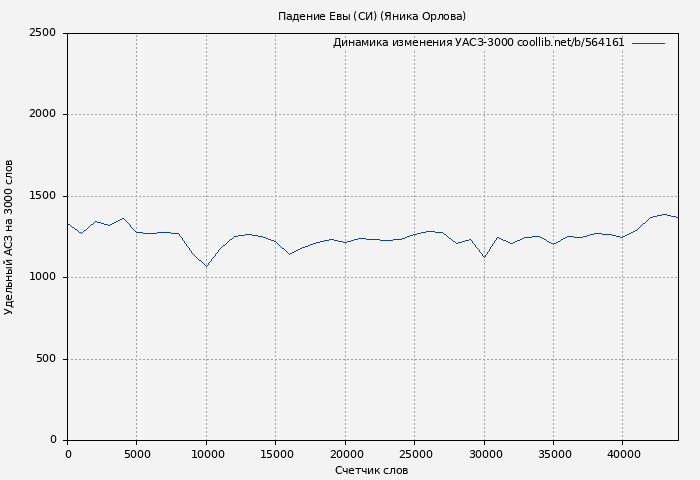Click the 5000 tick on x-axis
Screen dimensions: 700x480
click(x=137, y=454)
